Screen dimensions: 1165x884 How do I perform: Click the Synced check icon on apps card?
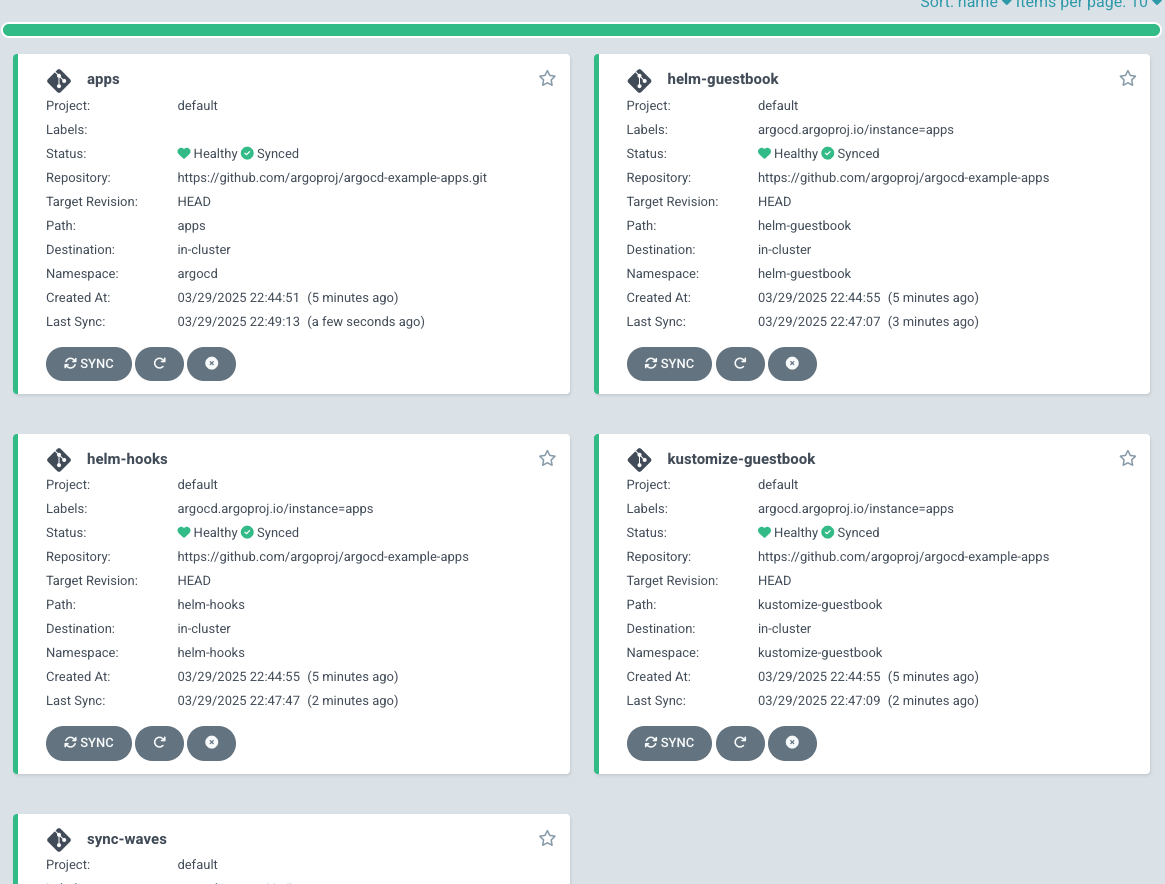pyautogui.click(x=247, y=153)
